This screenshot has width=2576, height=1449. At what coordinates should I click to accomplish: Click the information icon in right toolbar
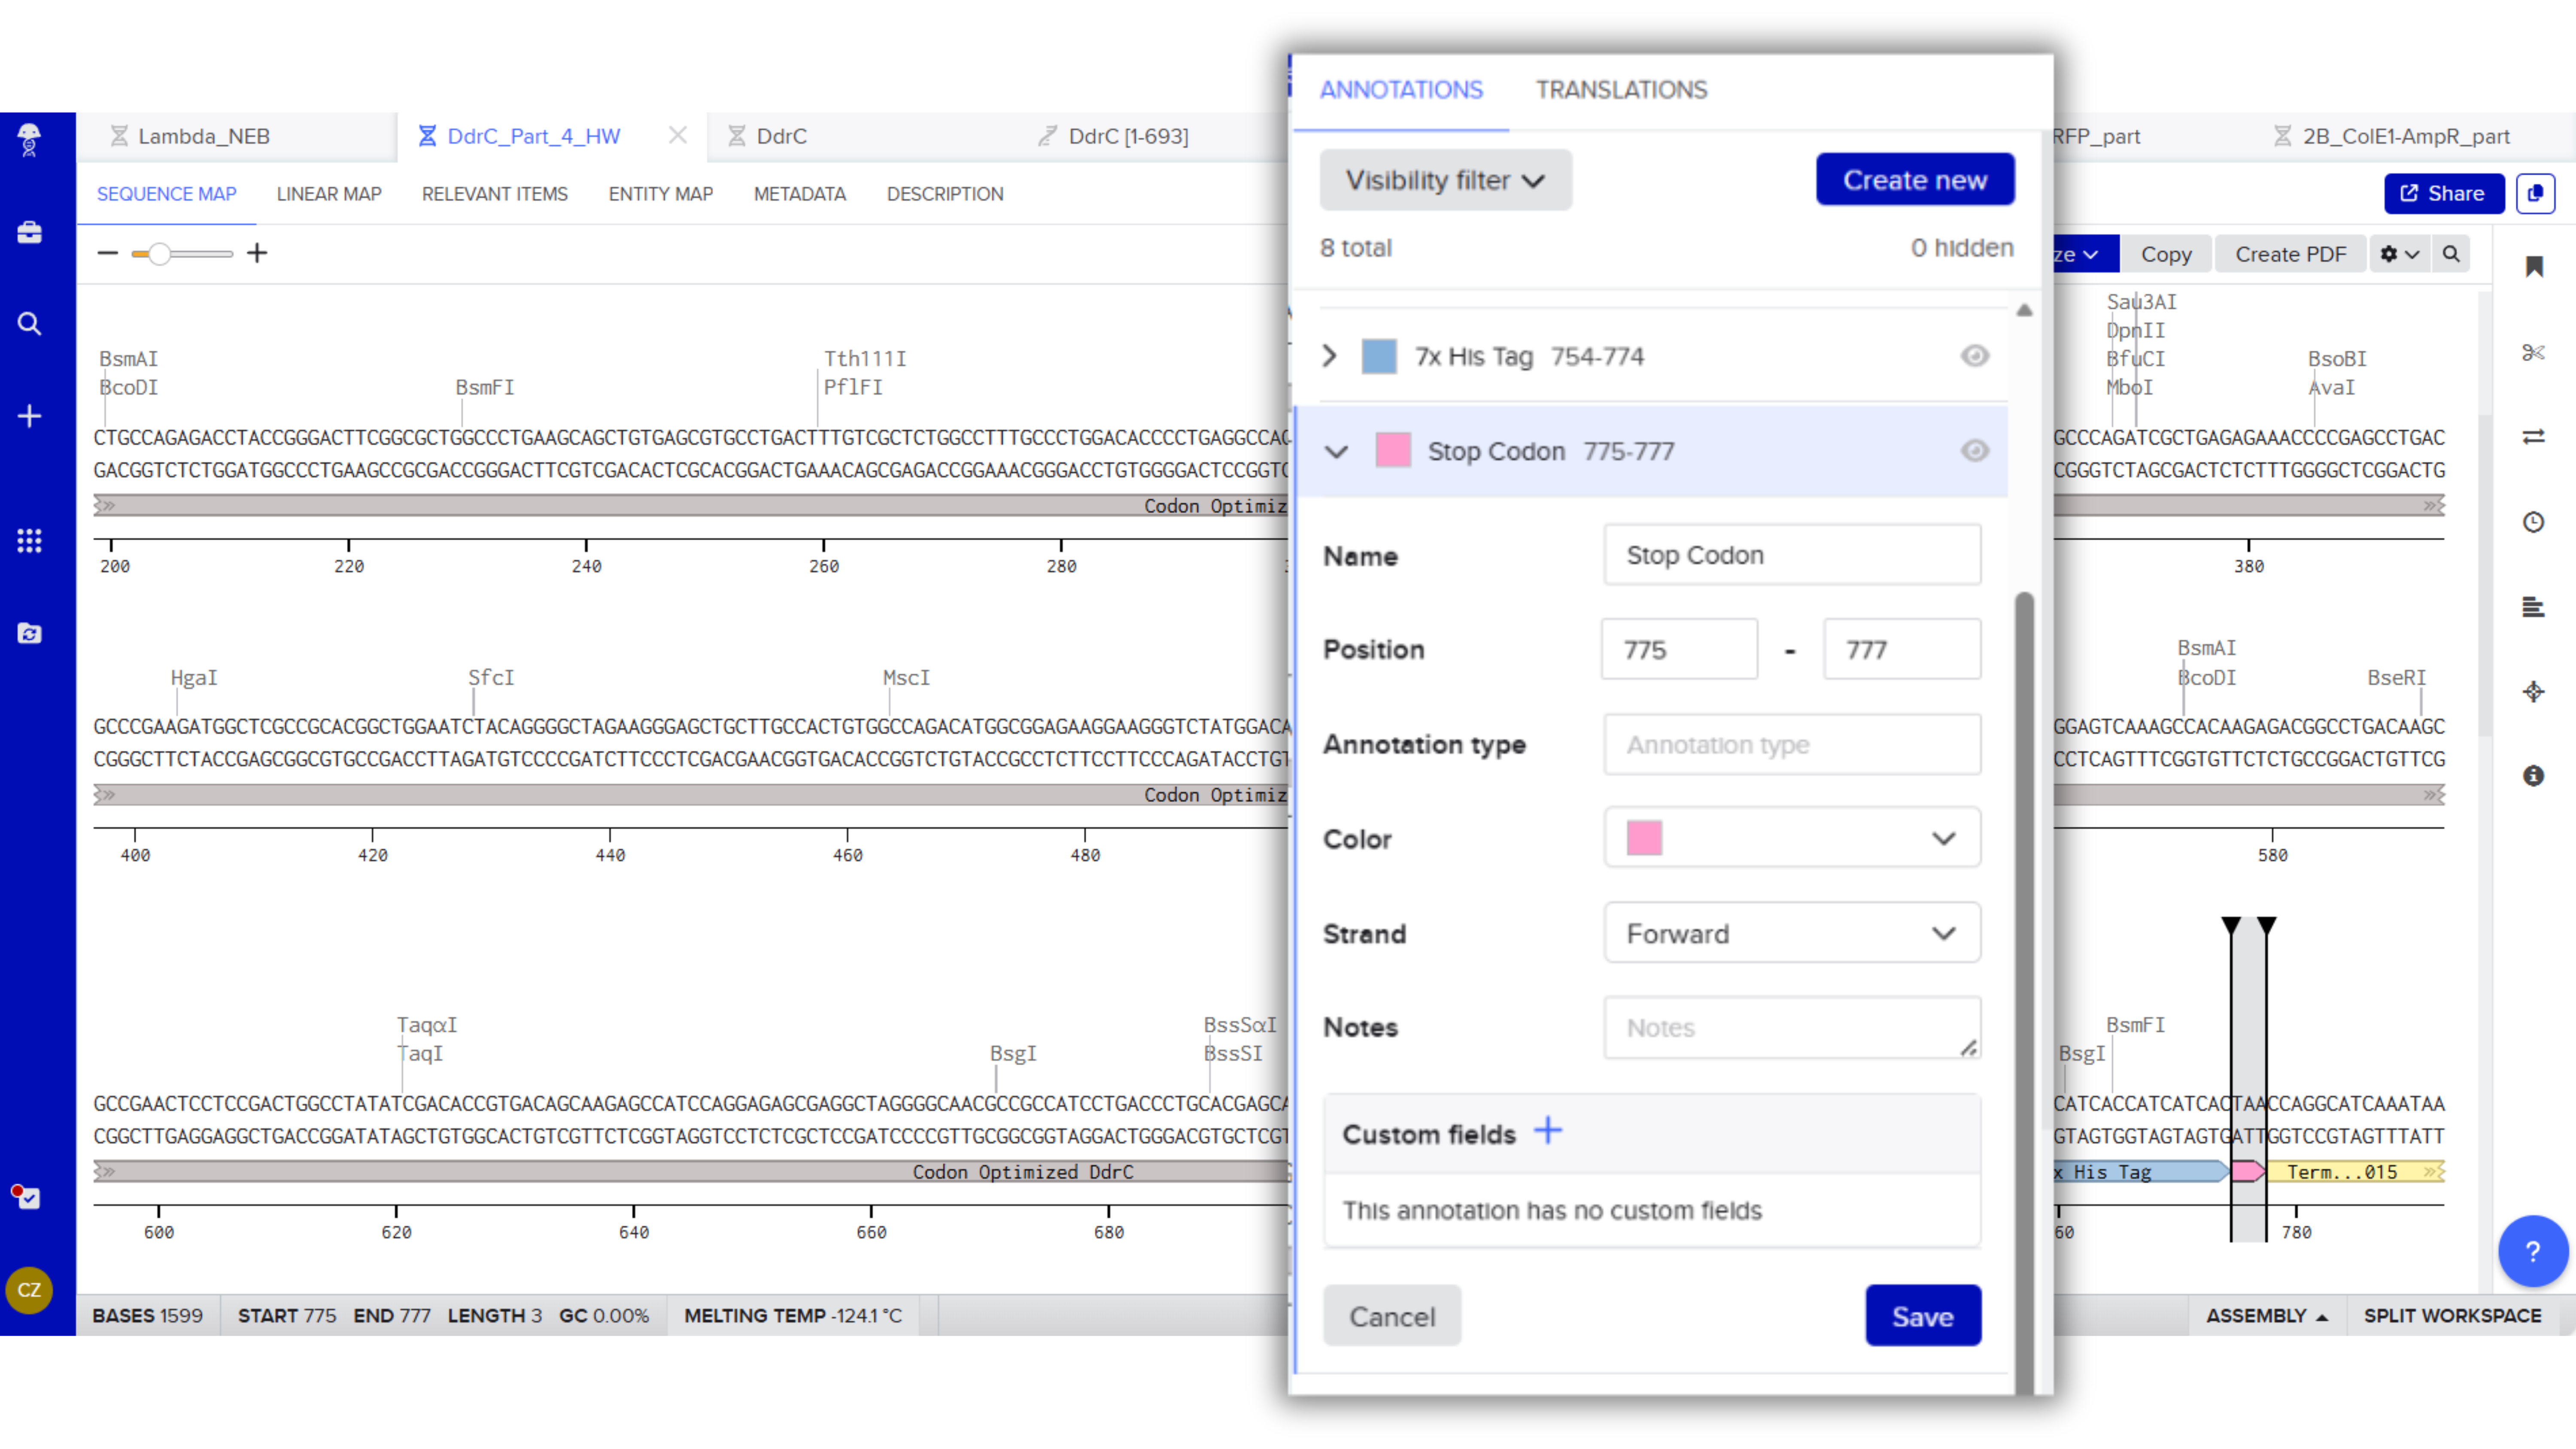(x=2532, y=775)
